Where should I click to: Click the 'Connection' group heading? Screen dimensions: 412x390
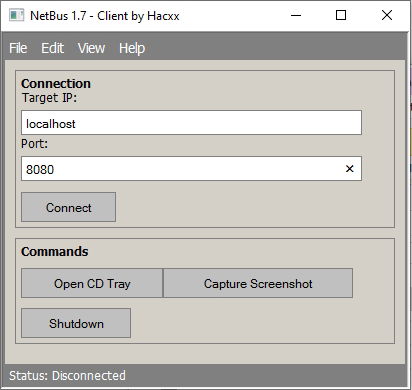[56, 83]
